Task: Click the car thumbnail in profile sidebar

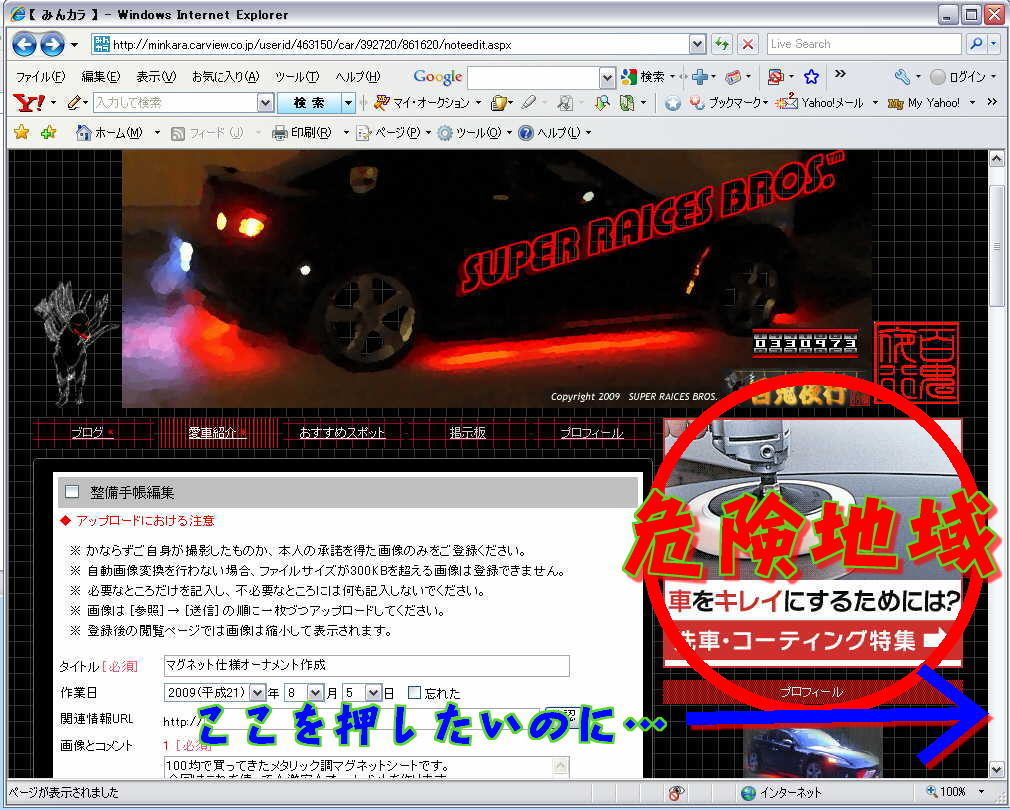Action: coord(813,751)
